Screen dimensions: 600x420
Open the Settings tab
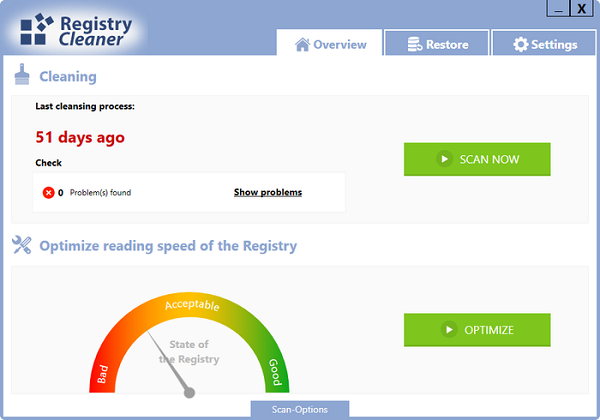coord(543,44)
